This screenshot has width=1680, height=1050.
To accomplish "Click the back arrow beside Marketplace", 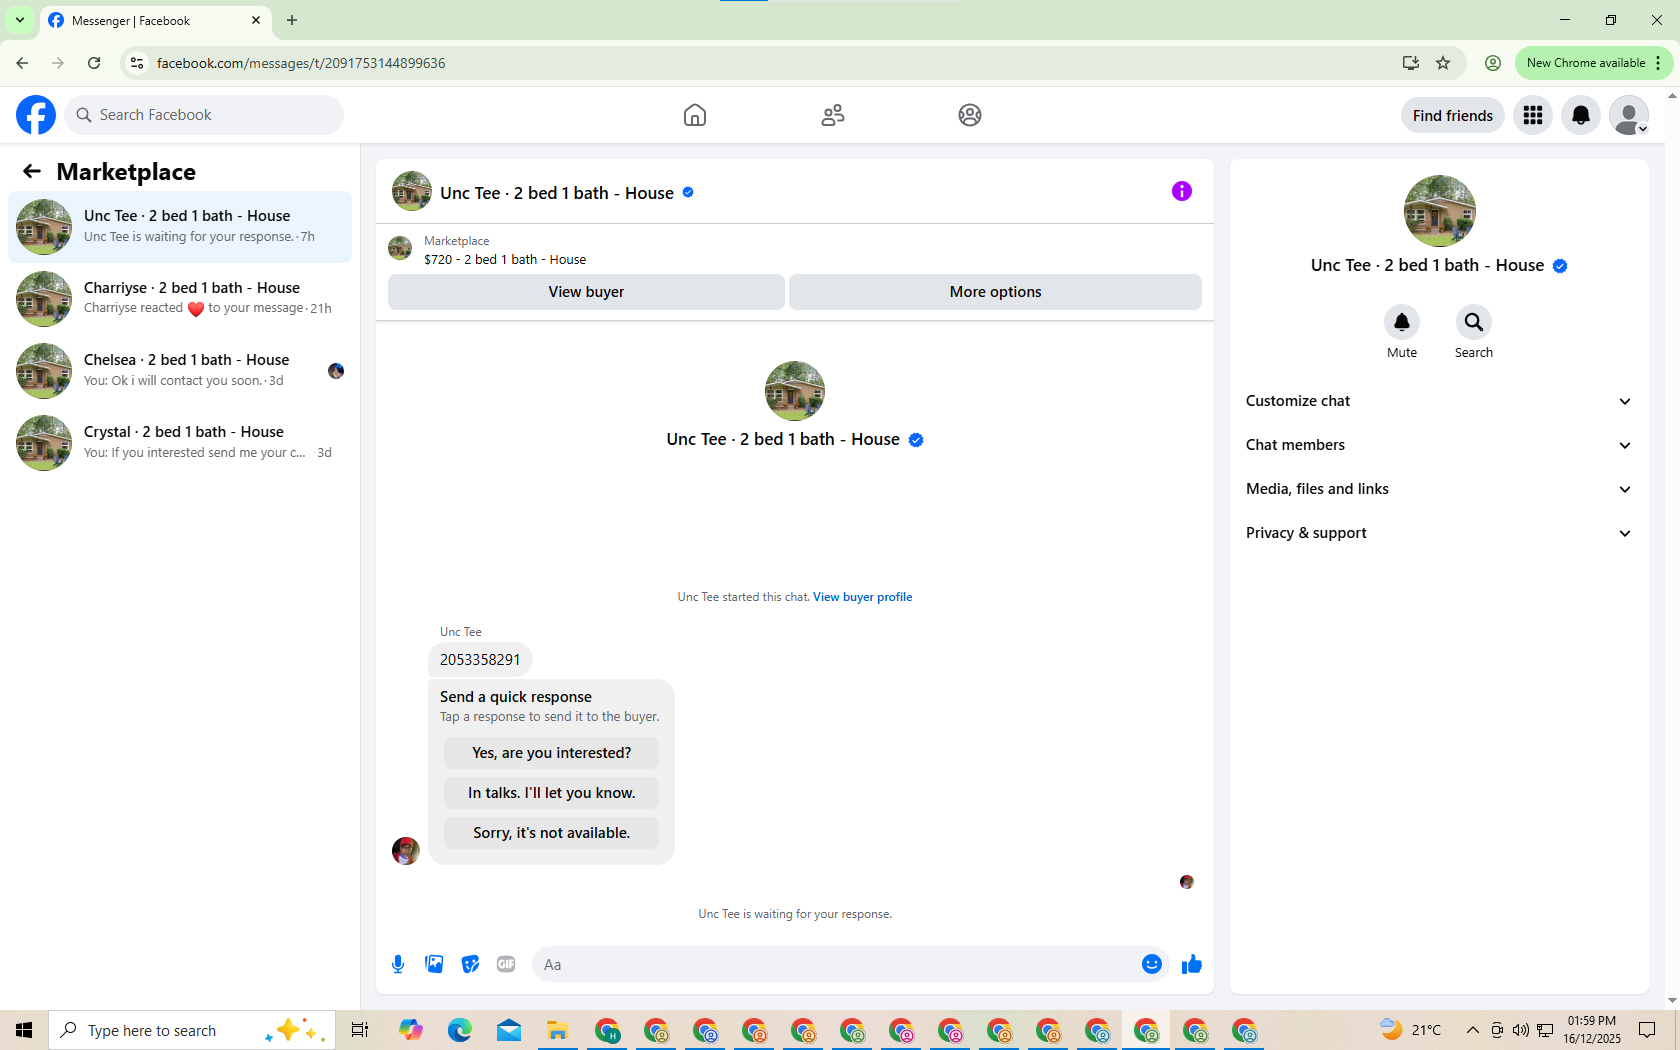I will (x=32, y=171).
